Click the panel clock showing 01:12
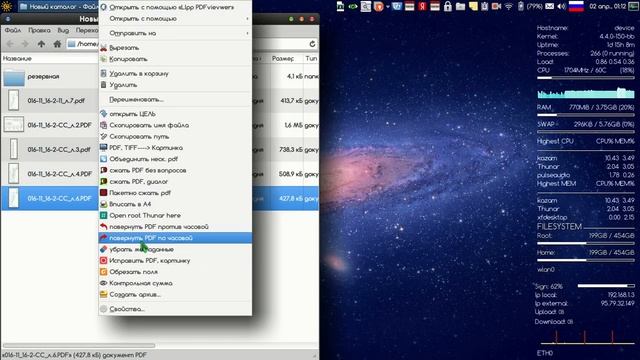The height and width of the screenshot is (360, 640). tap(607, 7)
